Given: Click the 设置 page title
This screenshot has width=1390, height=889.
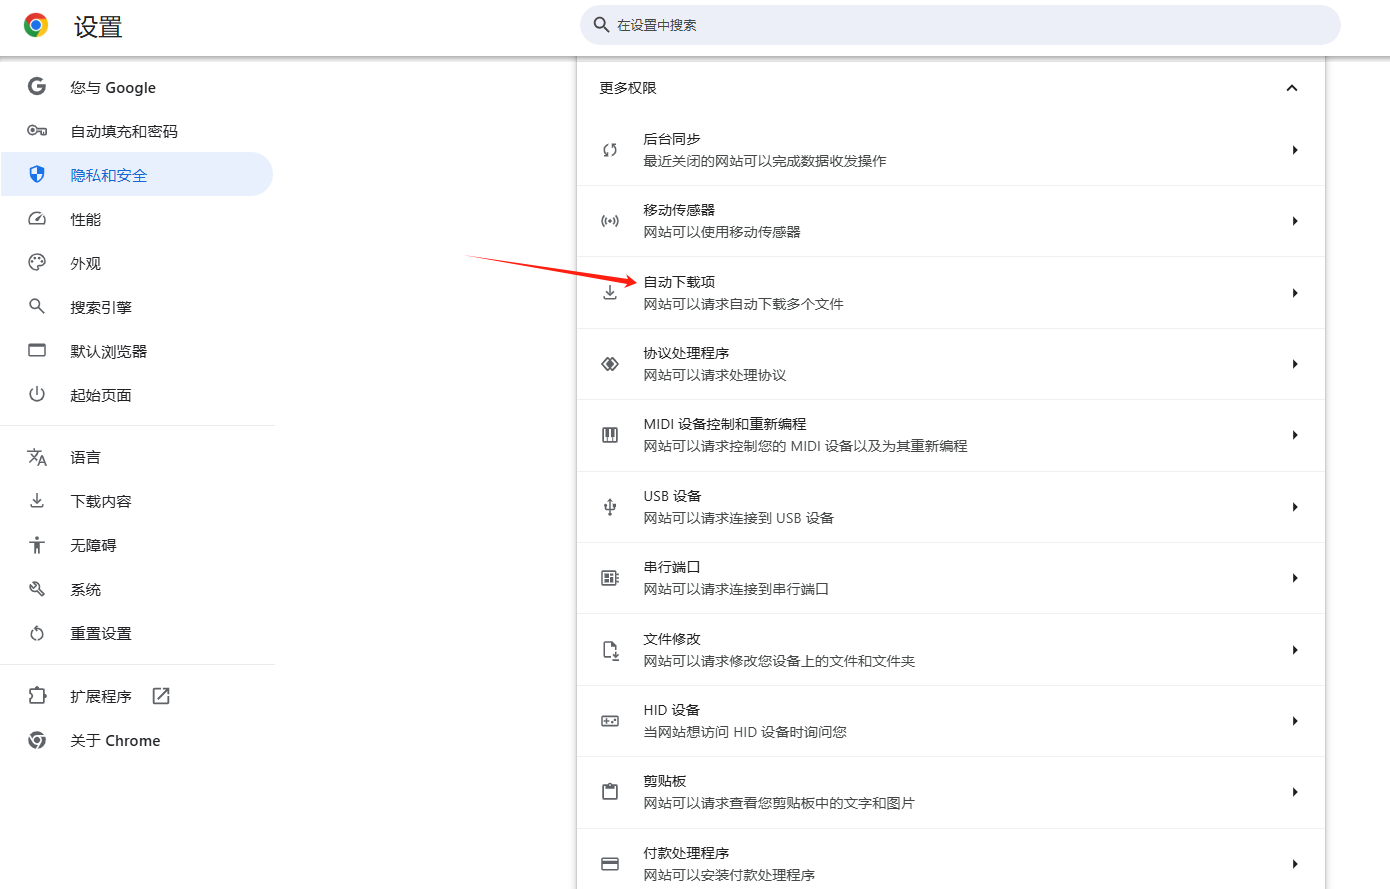Looking at the screenshot, I should (98, 27).
